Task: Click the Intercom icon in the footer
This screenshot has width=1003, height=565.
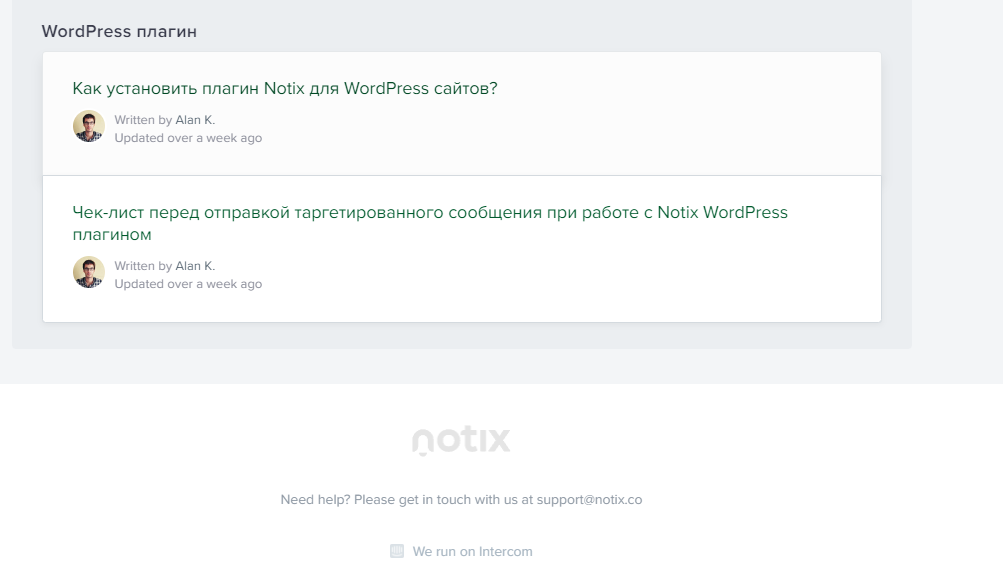Action: [397, 551]
